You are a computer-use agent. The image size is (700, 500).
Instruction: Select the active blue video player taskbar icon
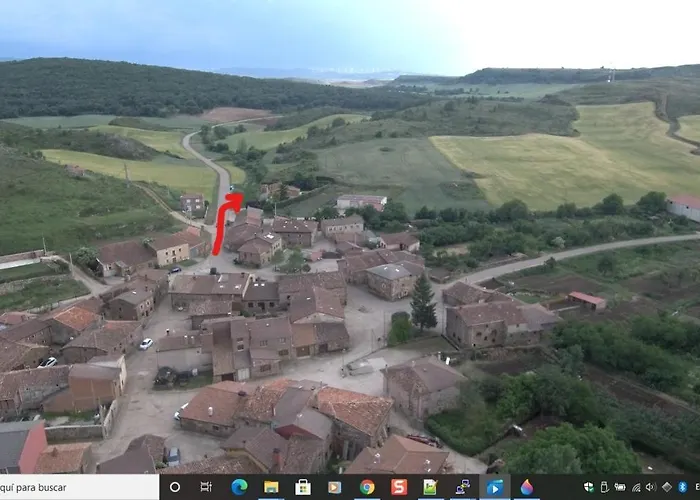pyautogui.click(x=494, y=487)
